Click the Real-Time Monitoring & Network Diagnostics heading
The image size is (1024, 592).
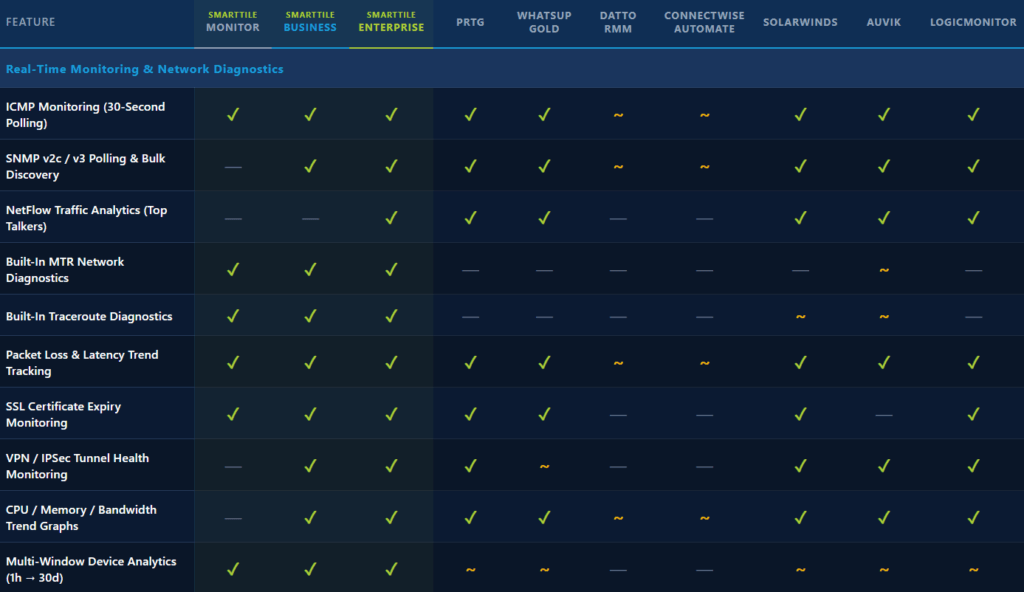144,69
